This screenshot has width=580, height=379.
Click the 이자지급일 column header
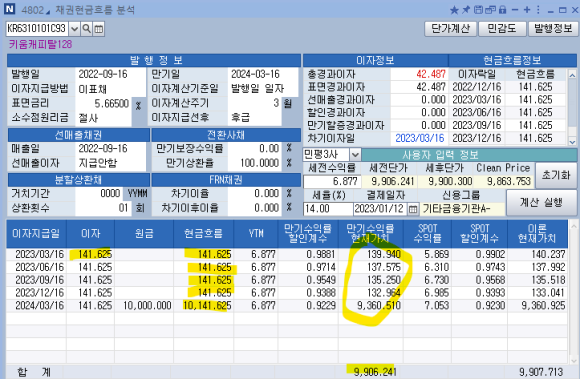pos(36,234)
